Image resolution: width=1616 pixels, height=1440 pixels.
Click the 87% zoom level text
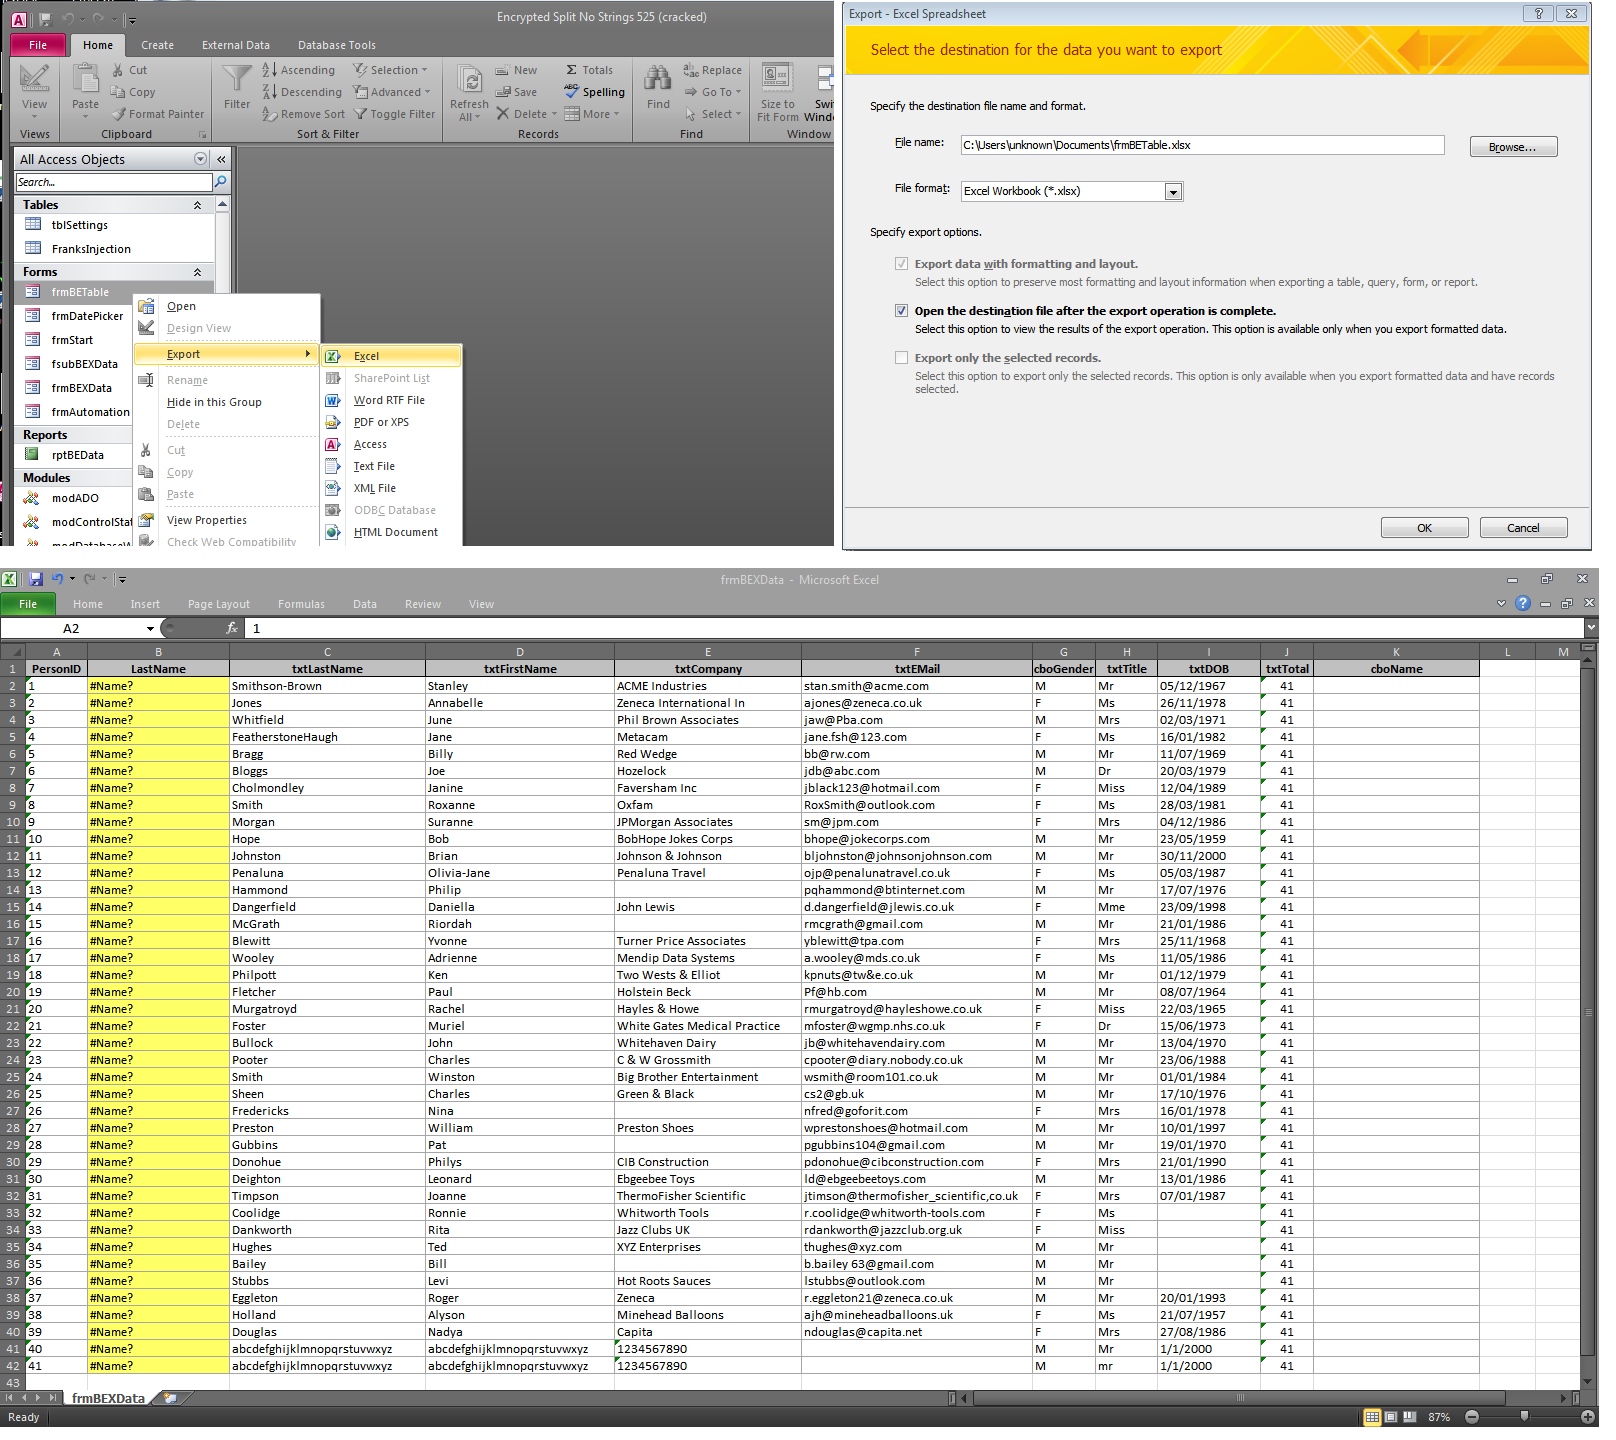point(1439,1417)
